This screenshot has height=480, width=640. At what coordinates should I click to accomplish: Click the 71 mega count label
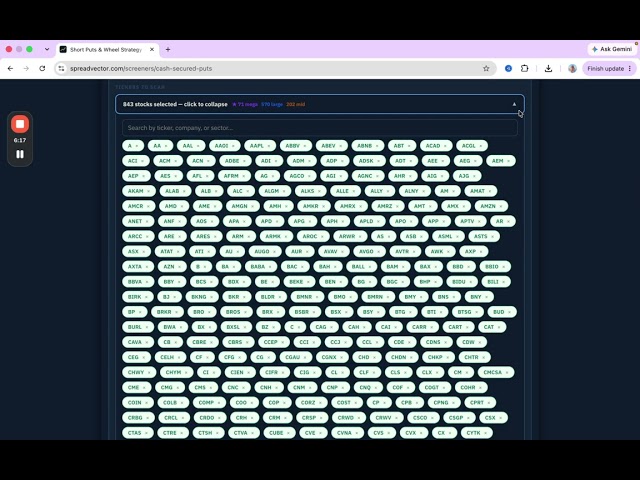[245, 104]
